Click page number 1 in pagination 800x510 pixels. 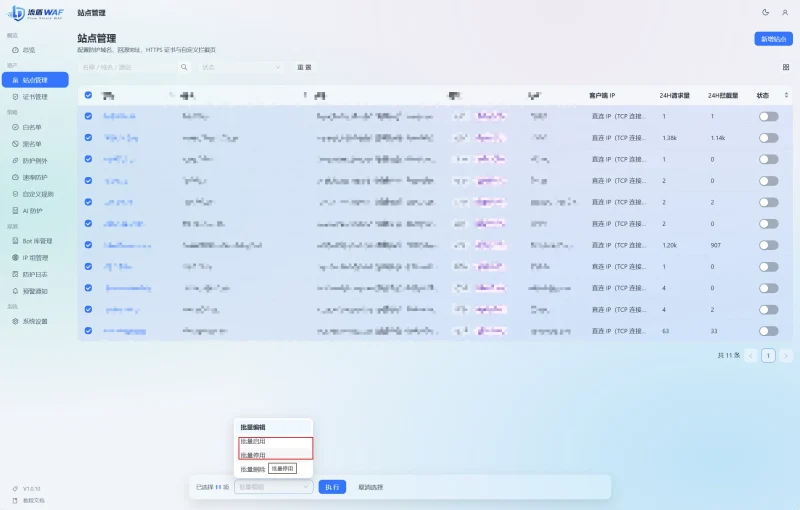tap(768, 355)
